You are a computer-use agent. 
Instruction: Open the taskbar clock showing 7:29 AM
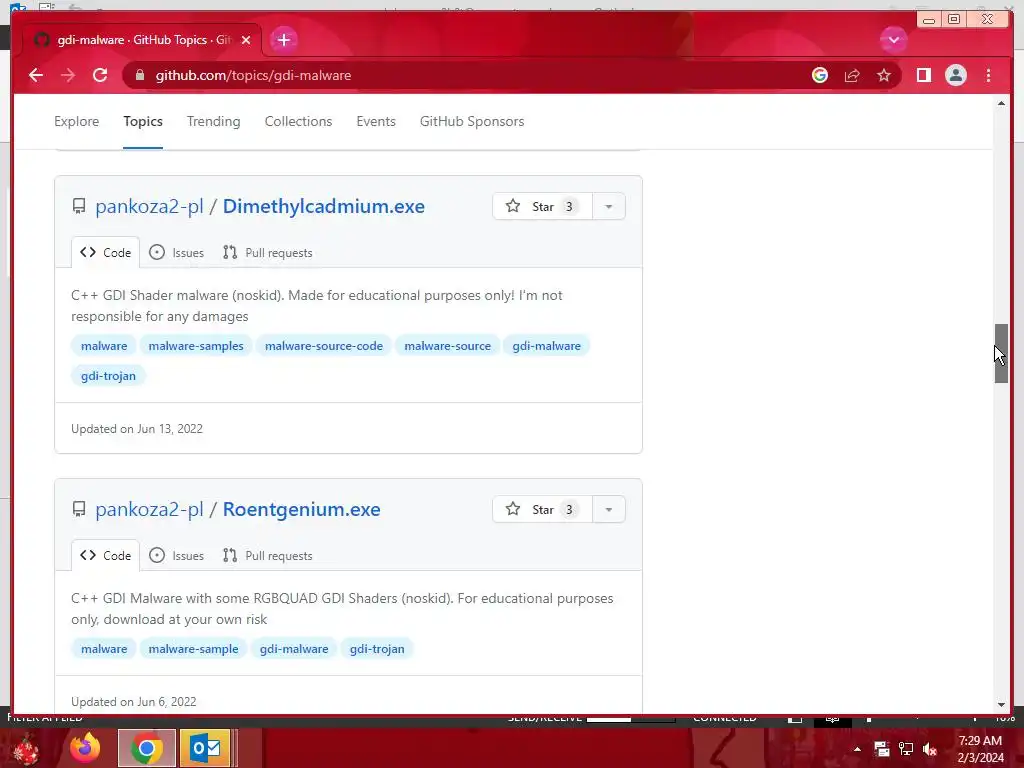[x=980, y=749]
